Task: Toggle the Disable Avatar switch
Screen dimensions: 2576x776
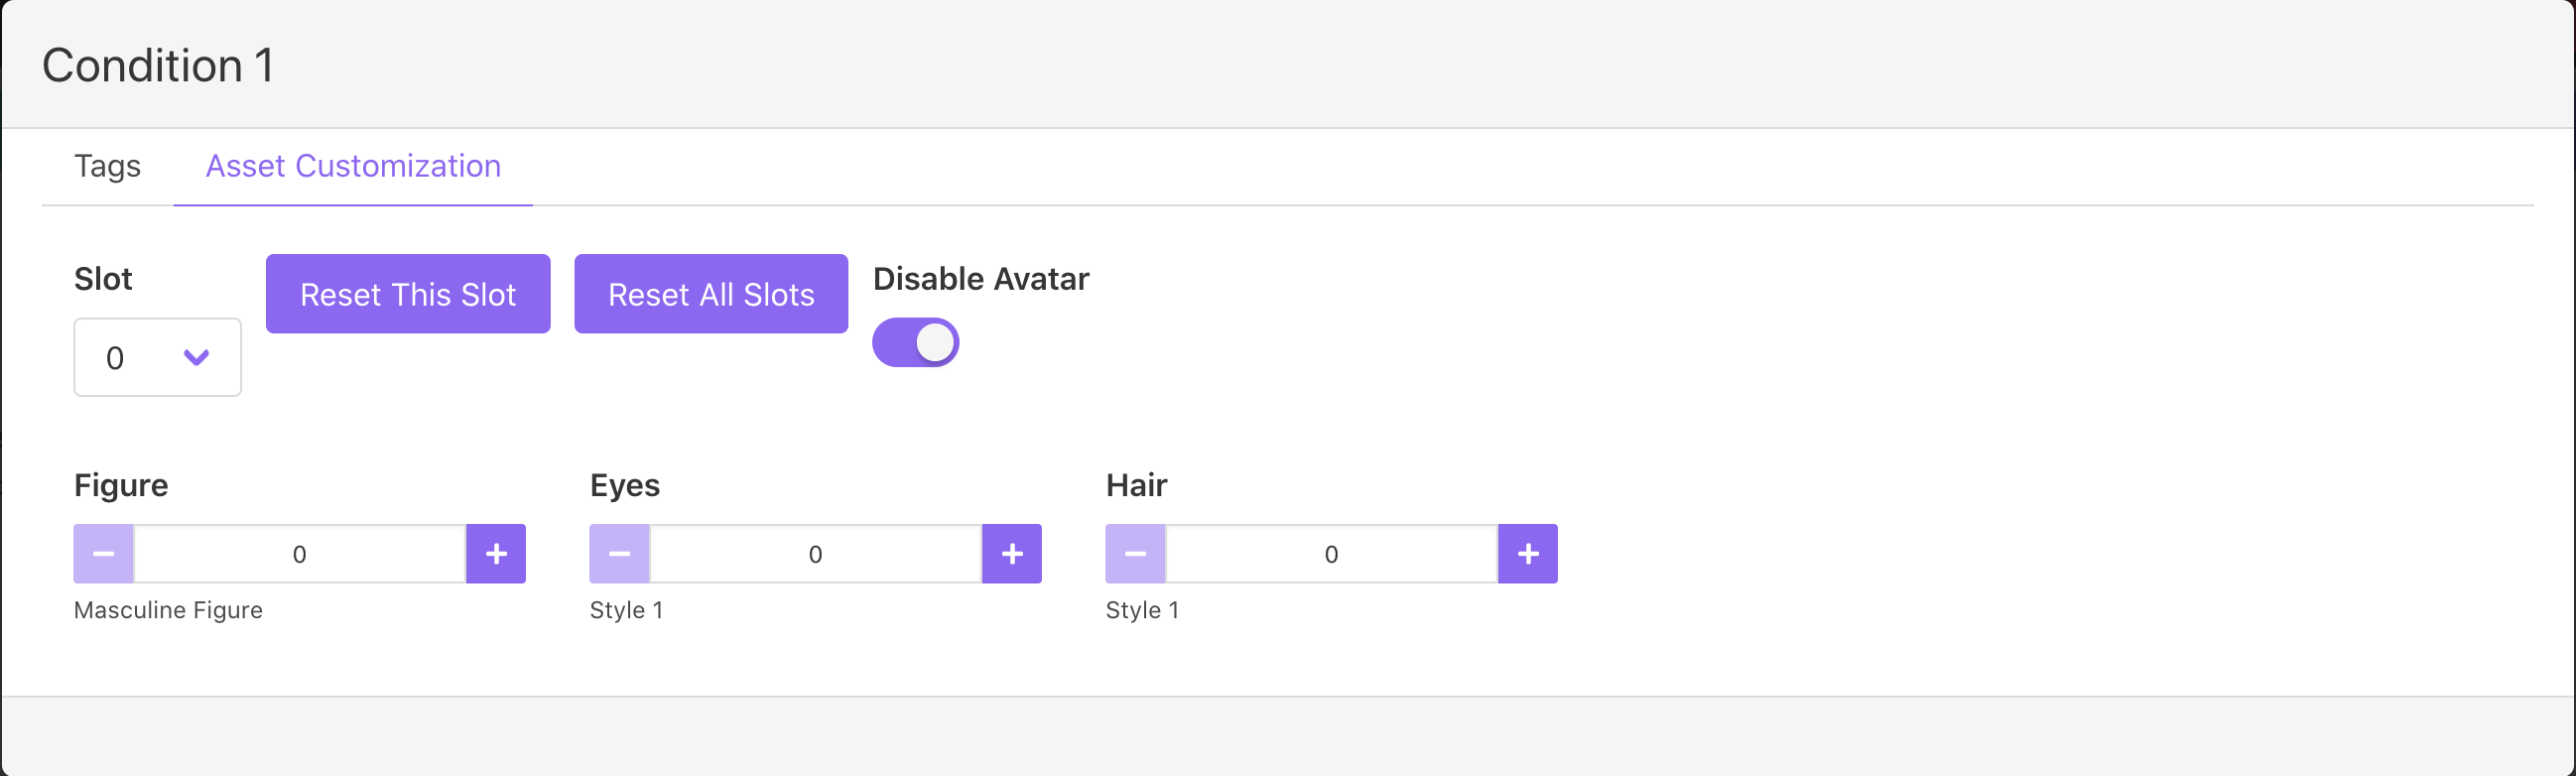Action: pyautogui.click(x=915, y=343)
